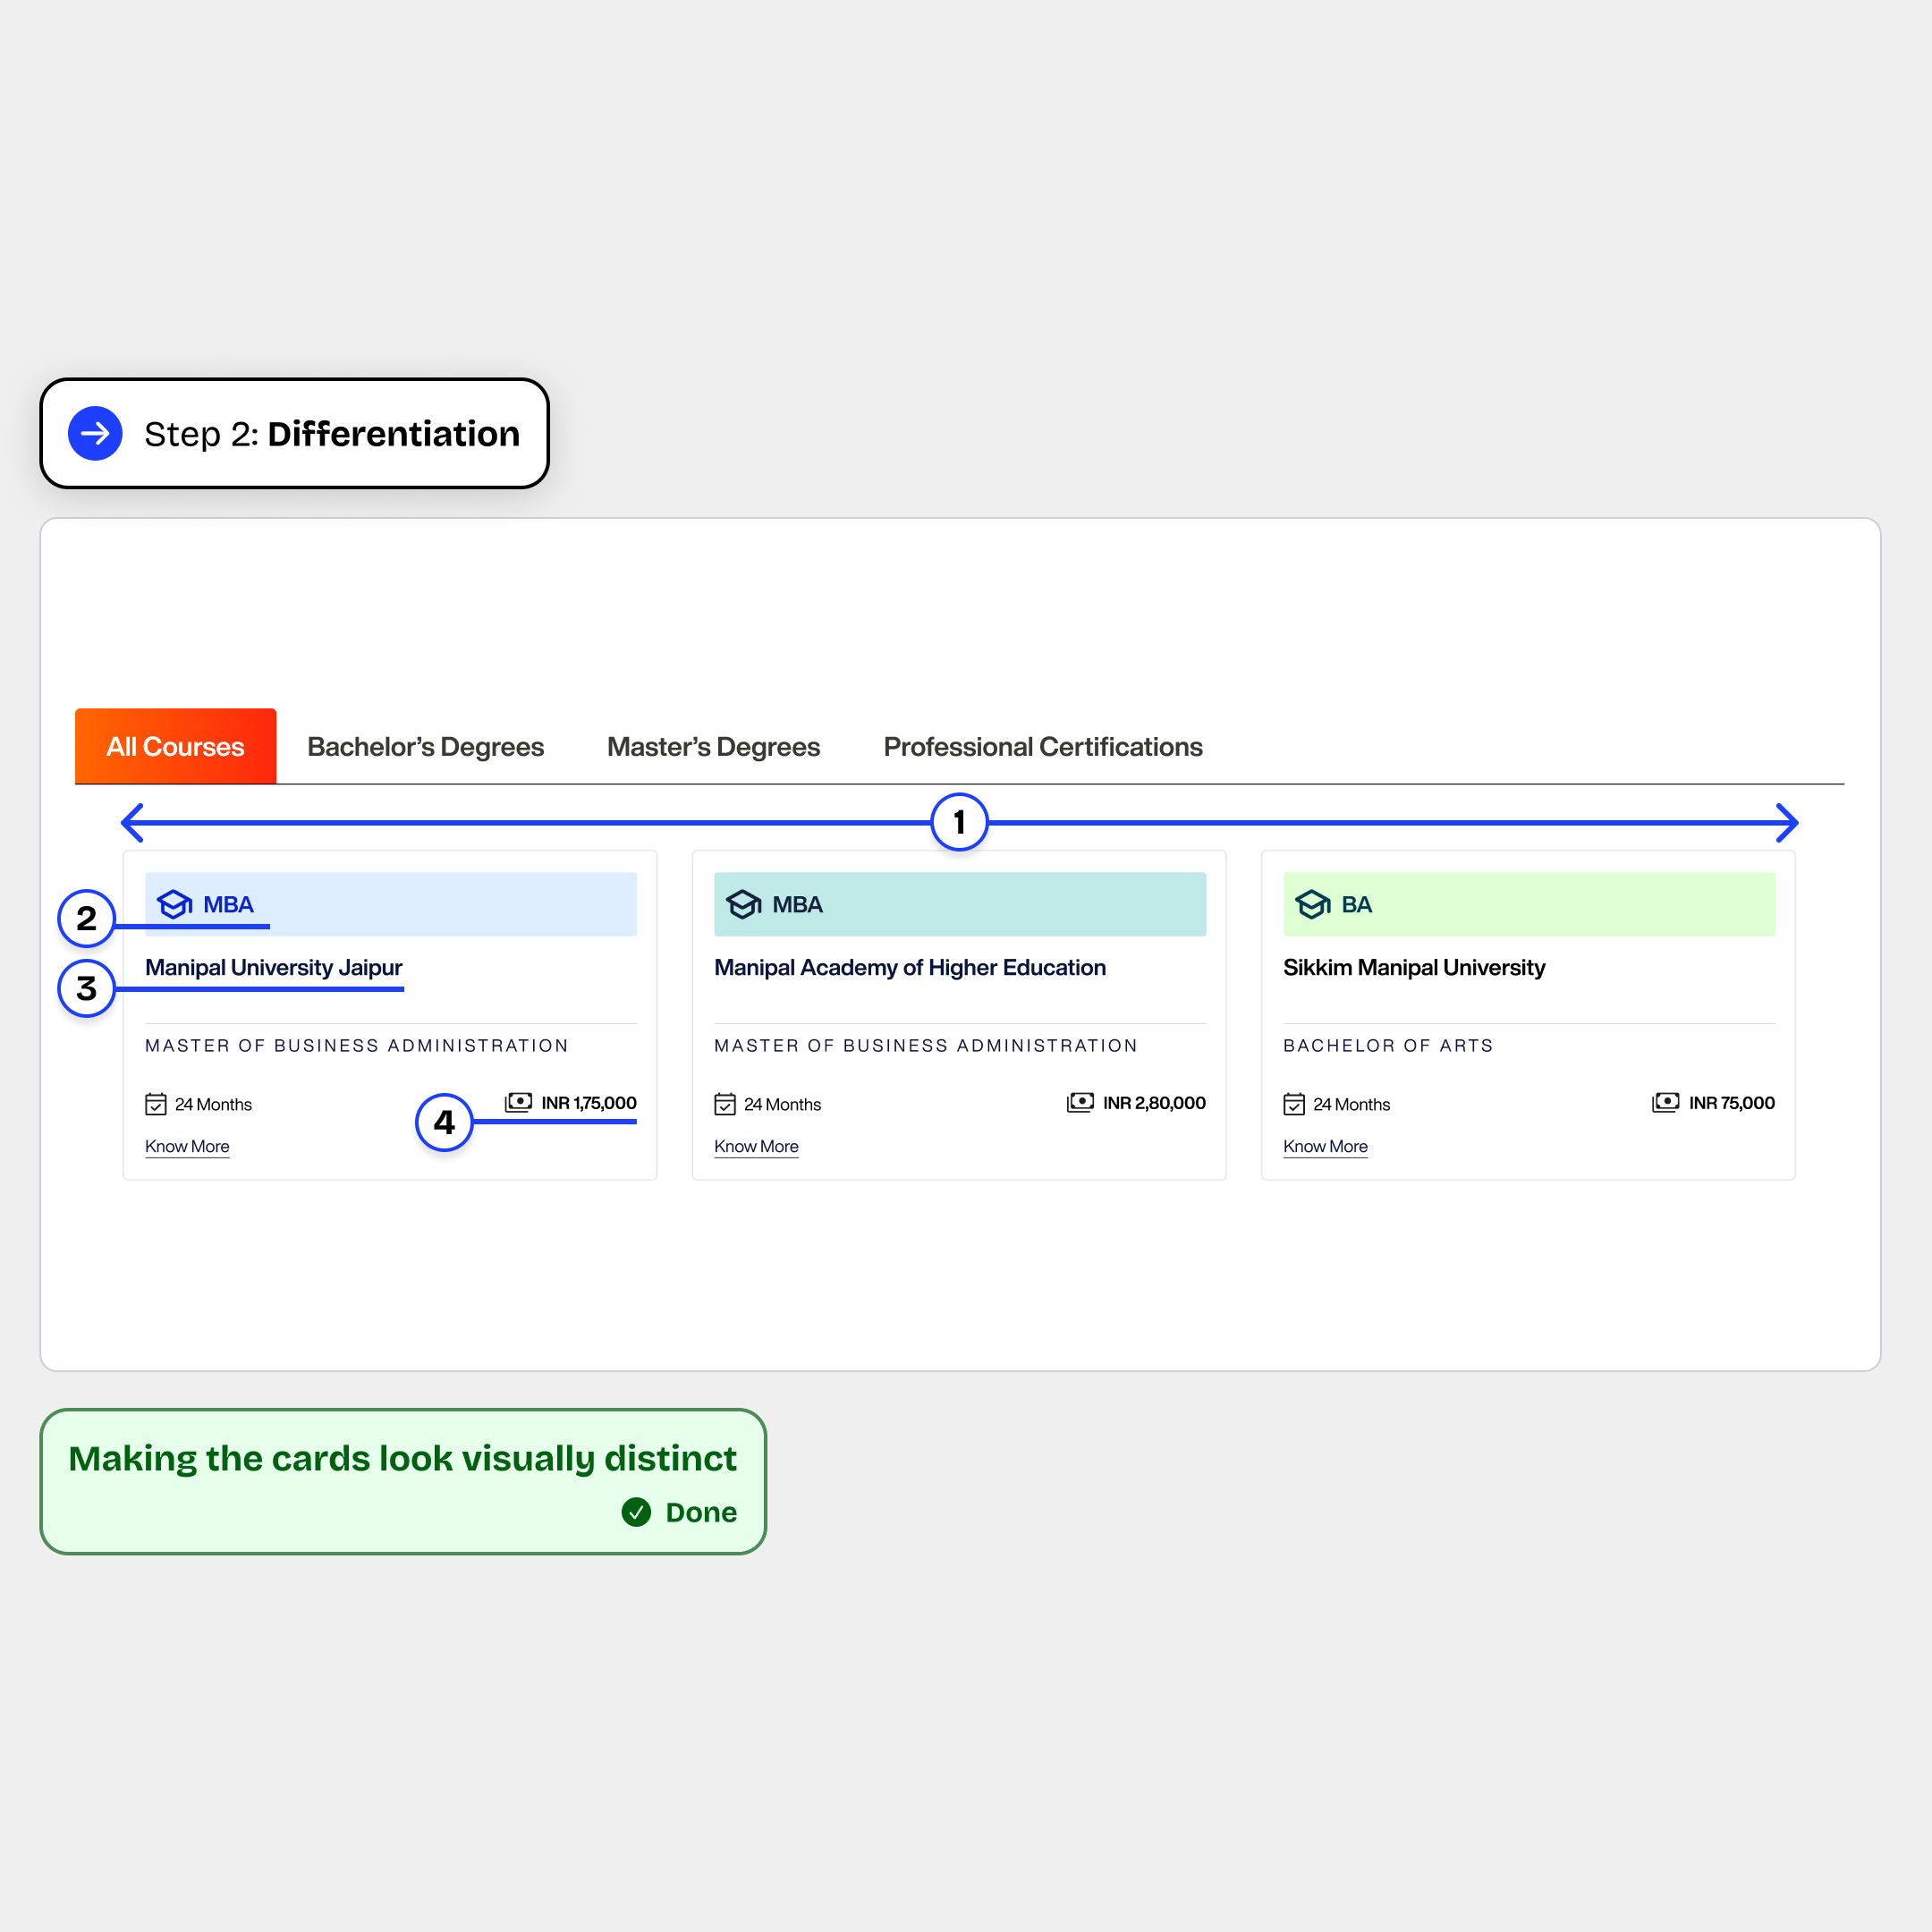Click 24 Months on Sikkim Manipal card
This screenshot has width=1932, height=1932.
click(1351, 1104)
